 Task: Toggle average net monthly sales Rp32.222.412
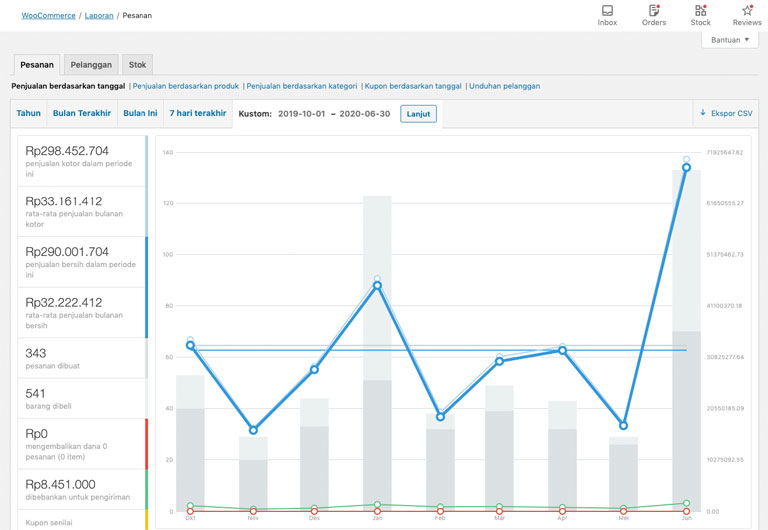[82, 313]
